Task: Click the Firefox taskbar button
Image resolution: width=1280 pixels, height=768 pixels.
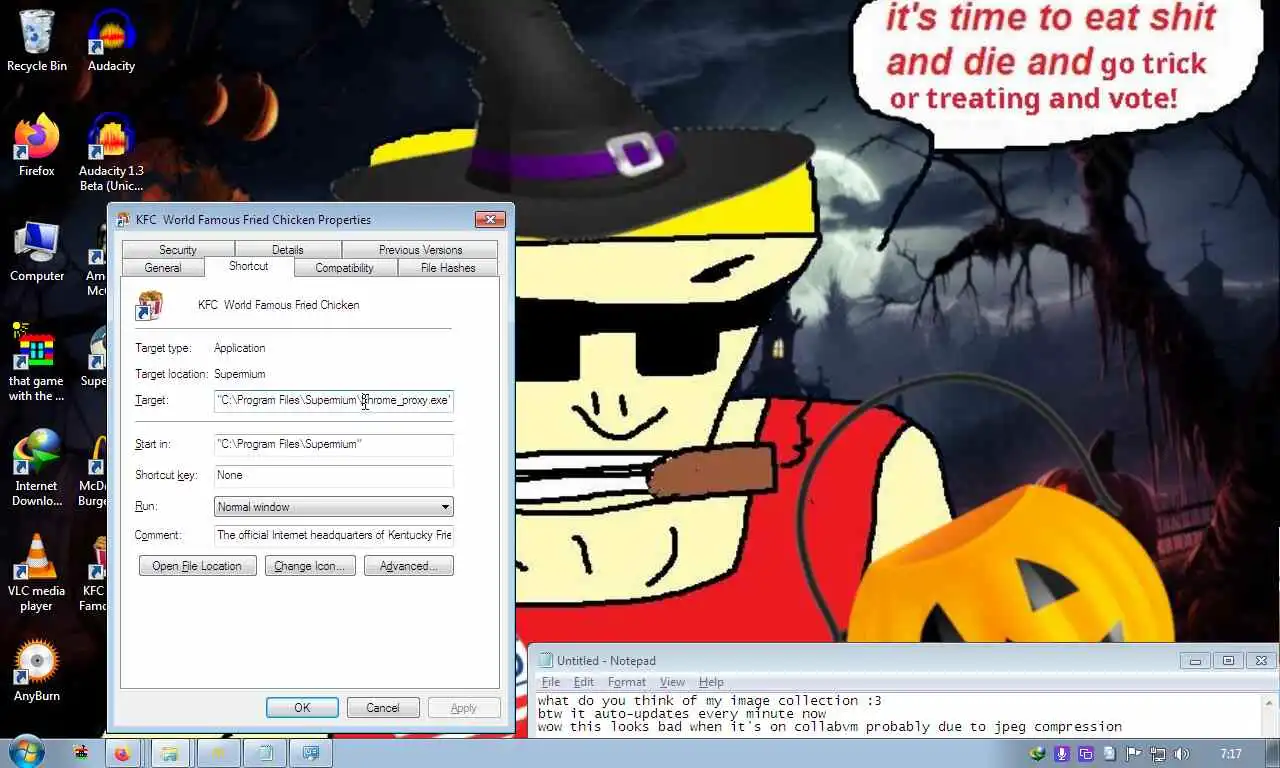Action: (123, 753)
